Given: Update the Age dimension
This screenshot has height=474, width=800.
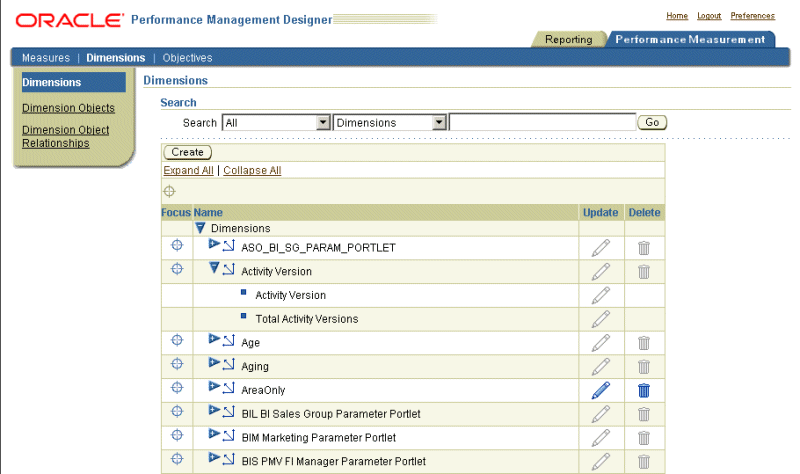Looking at the screenshot, I should tap(601, 343).
